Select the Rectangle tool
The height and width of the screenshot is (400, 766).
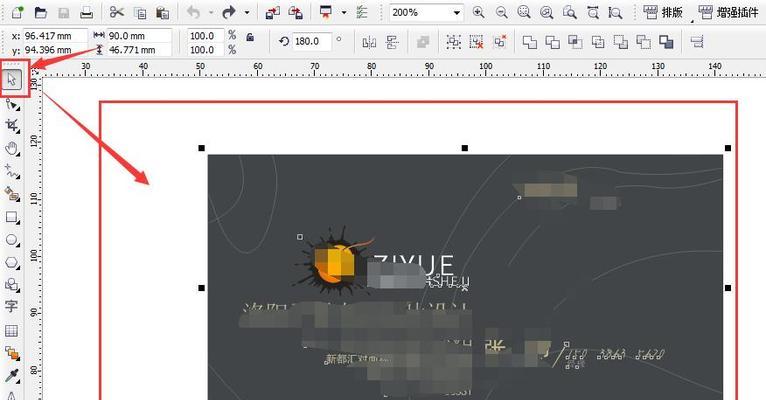(12, 217)
